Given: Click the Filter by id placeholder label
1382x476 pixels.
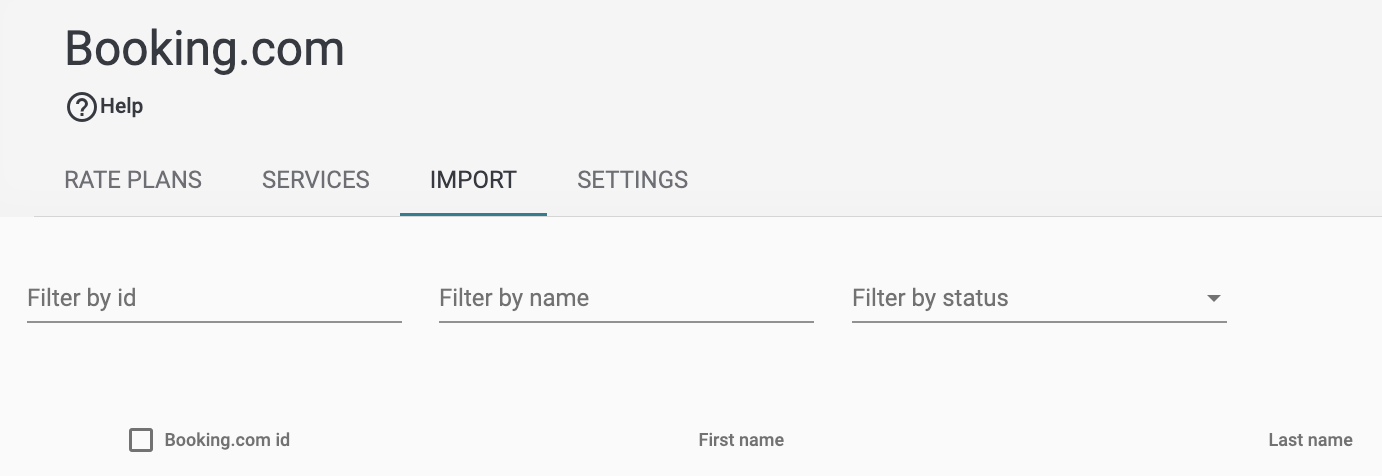Looking at the screenshot, I should coord(82,298).
